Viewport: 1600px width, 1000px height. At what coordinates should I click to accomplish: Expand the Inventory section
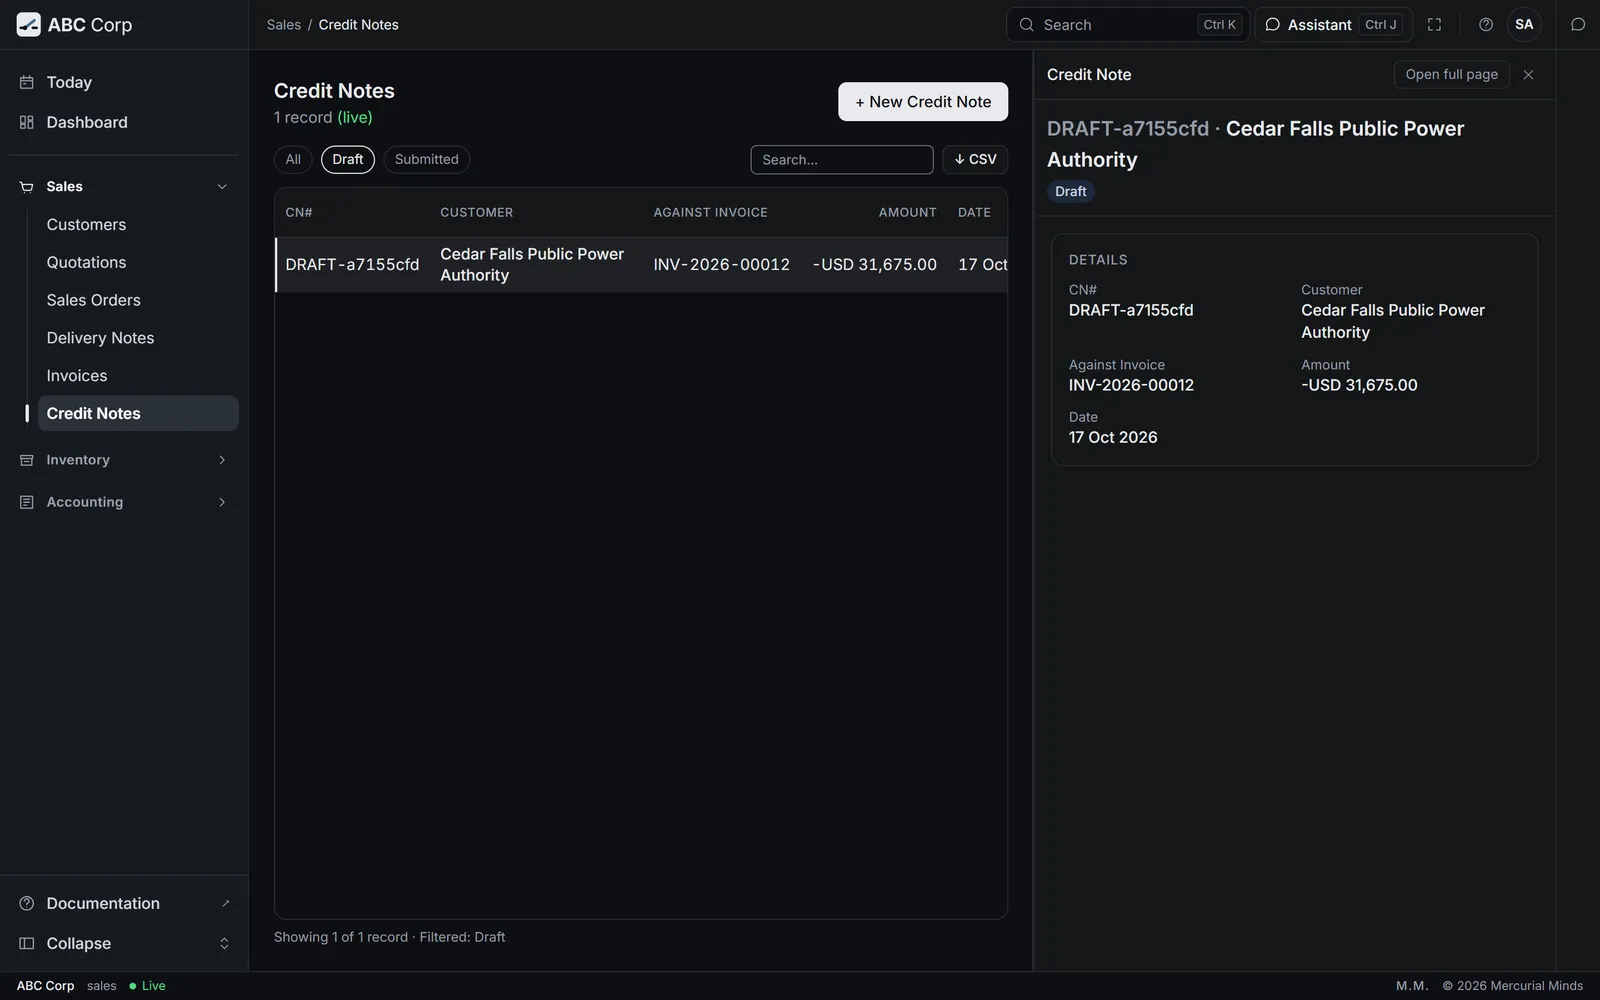coord(124,460)
